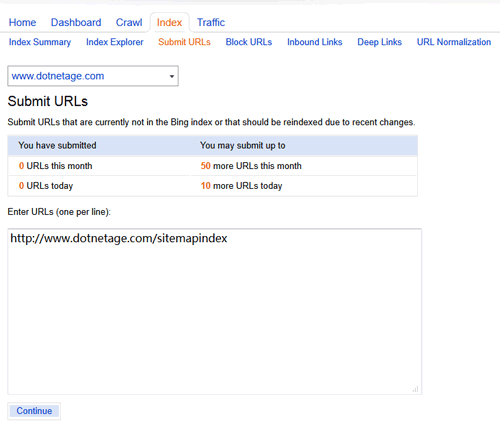Open Index Summary sub-page
Image resolution: width=500 pixels, height=427 pixels.
40,42
